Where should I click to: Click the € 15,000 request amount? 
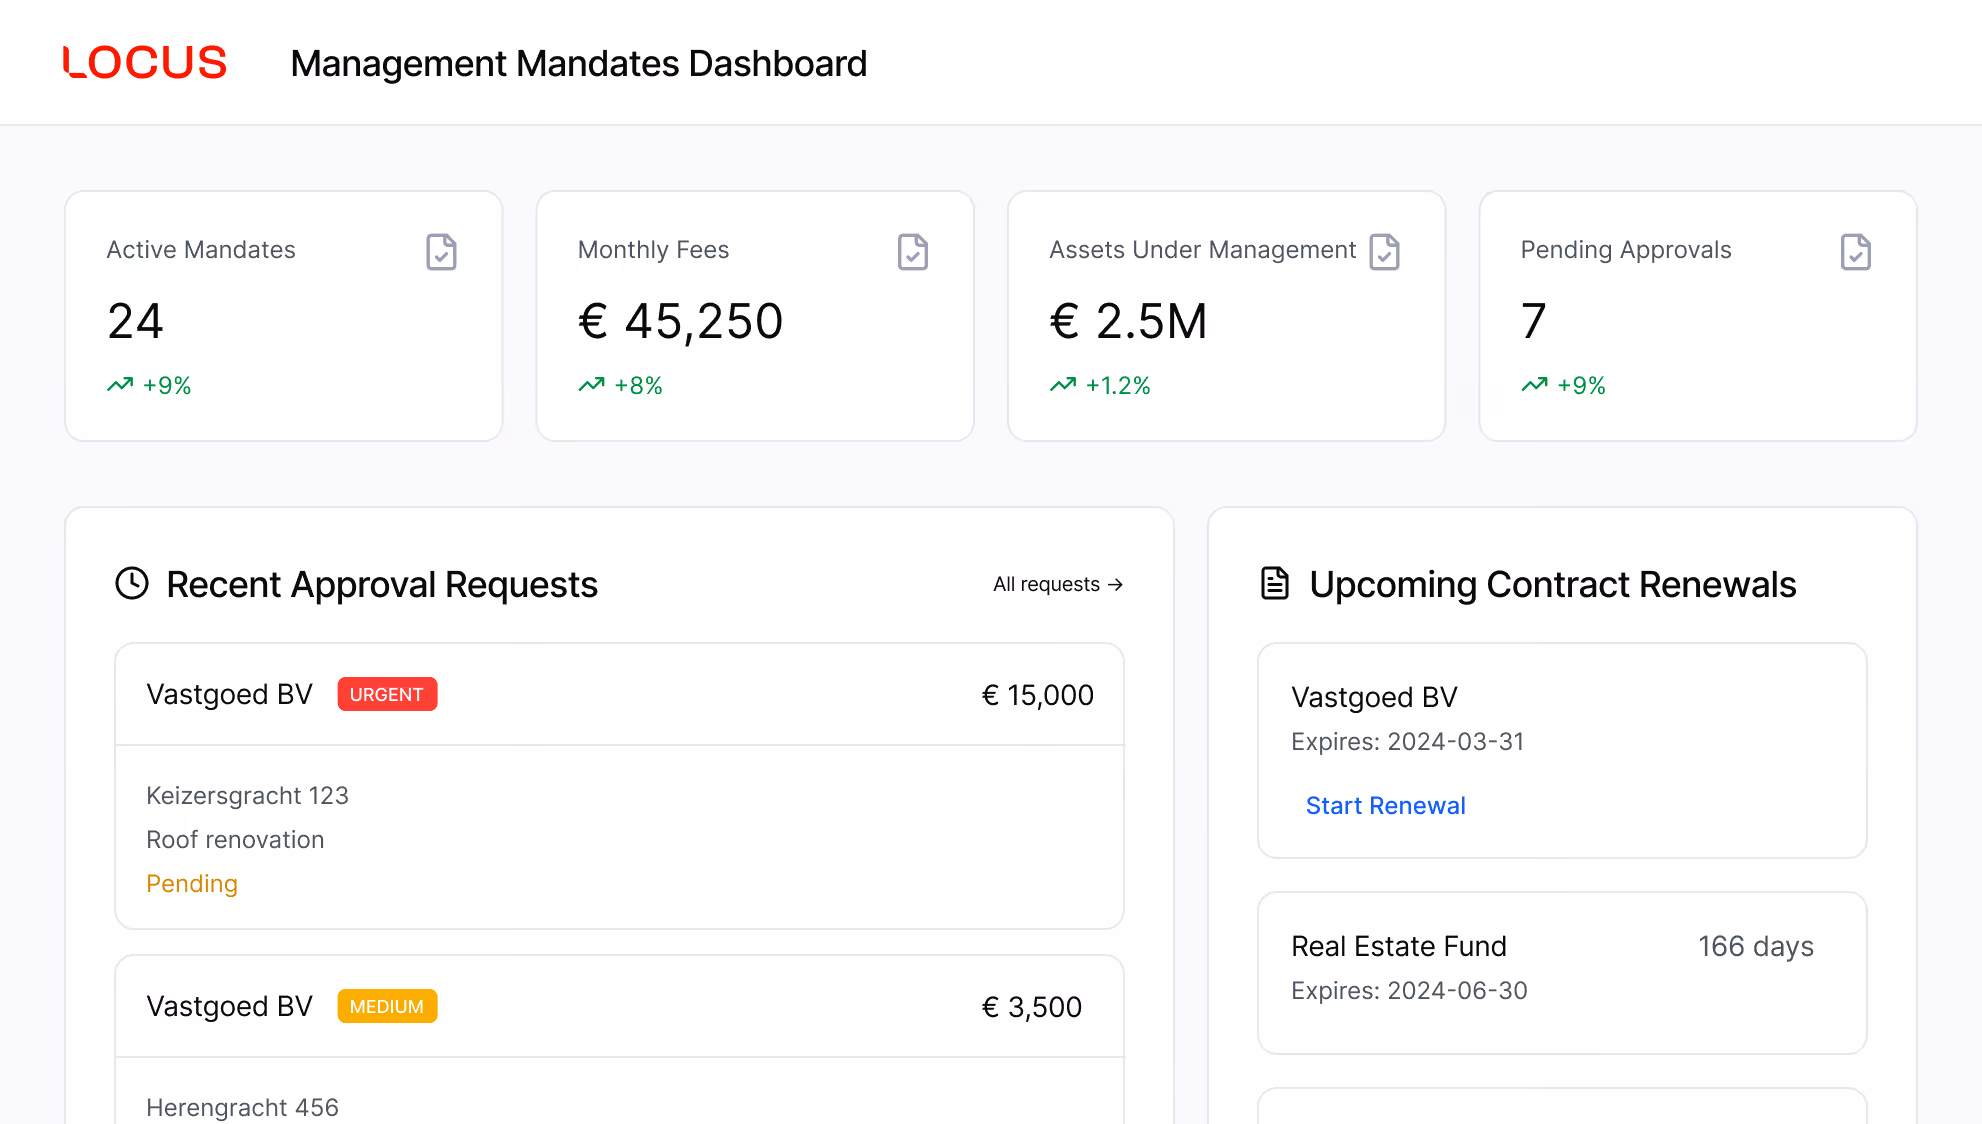(x=1037, y=695)
